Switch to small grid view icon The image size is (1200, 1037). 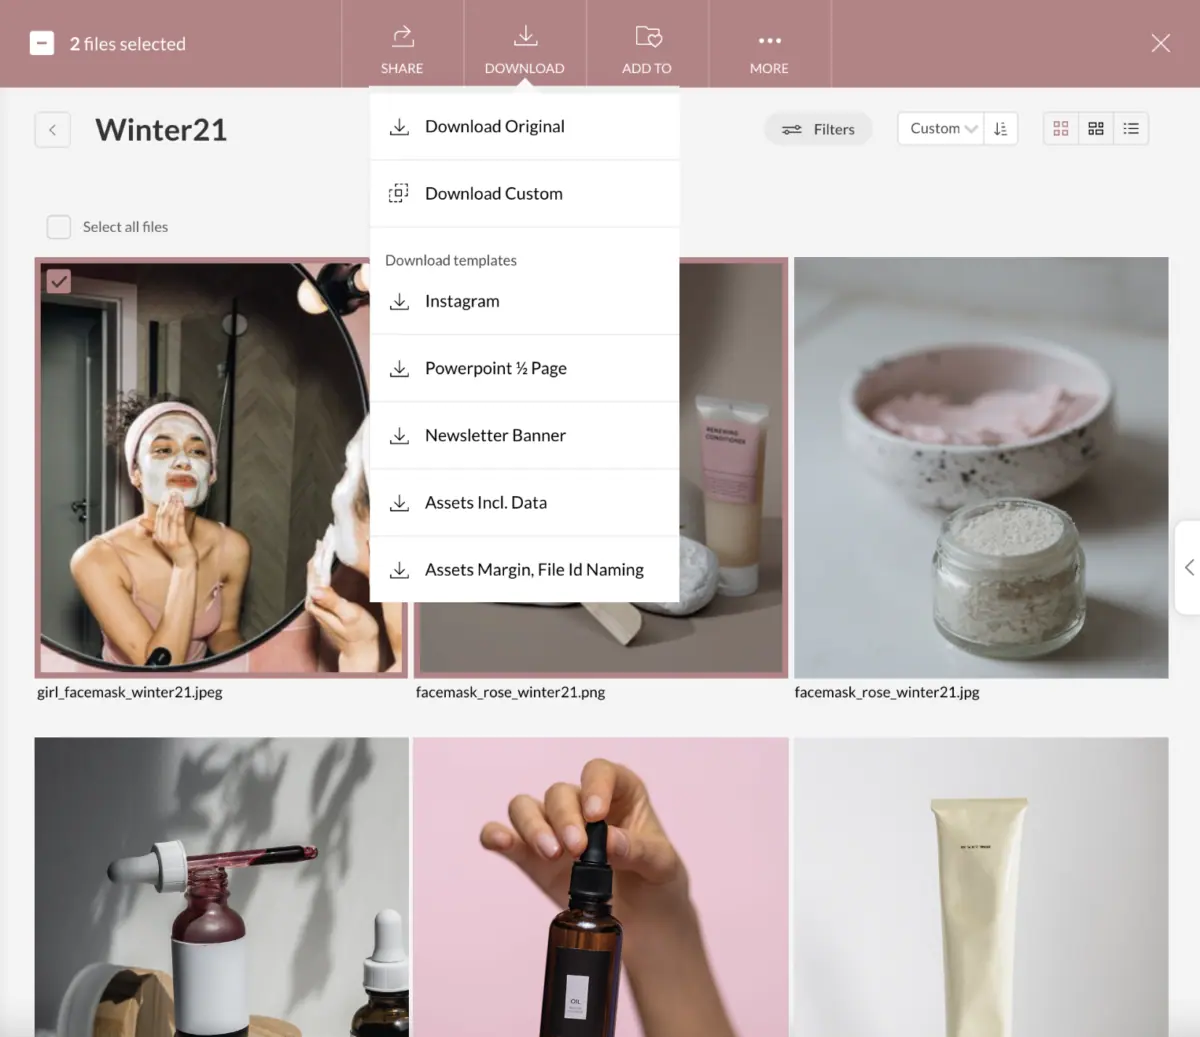(x=1061, y=129)
